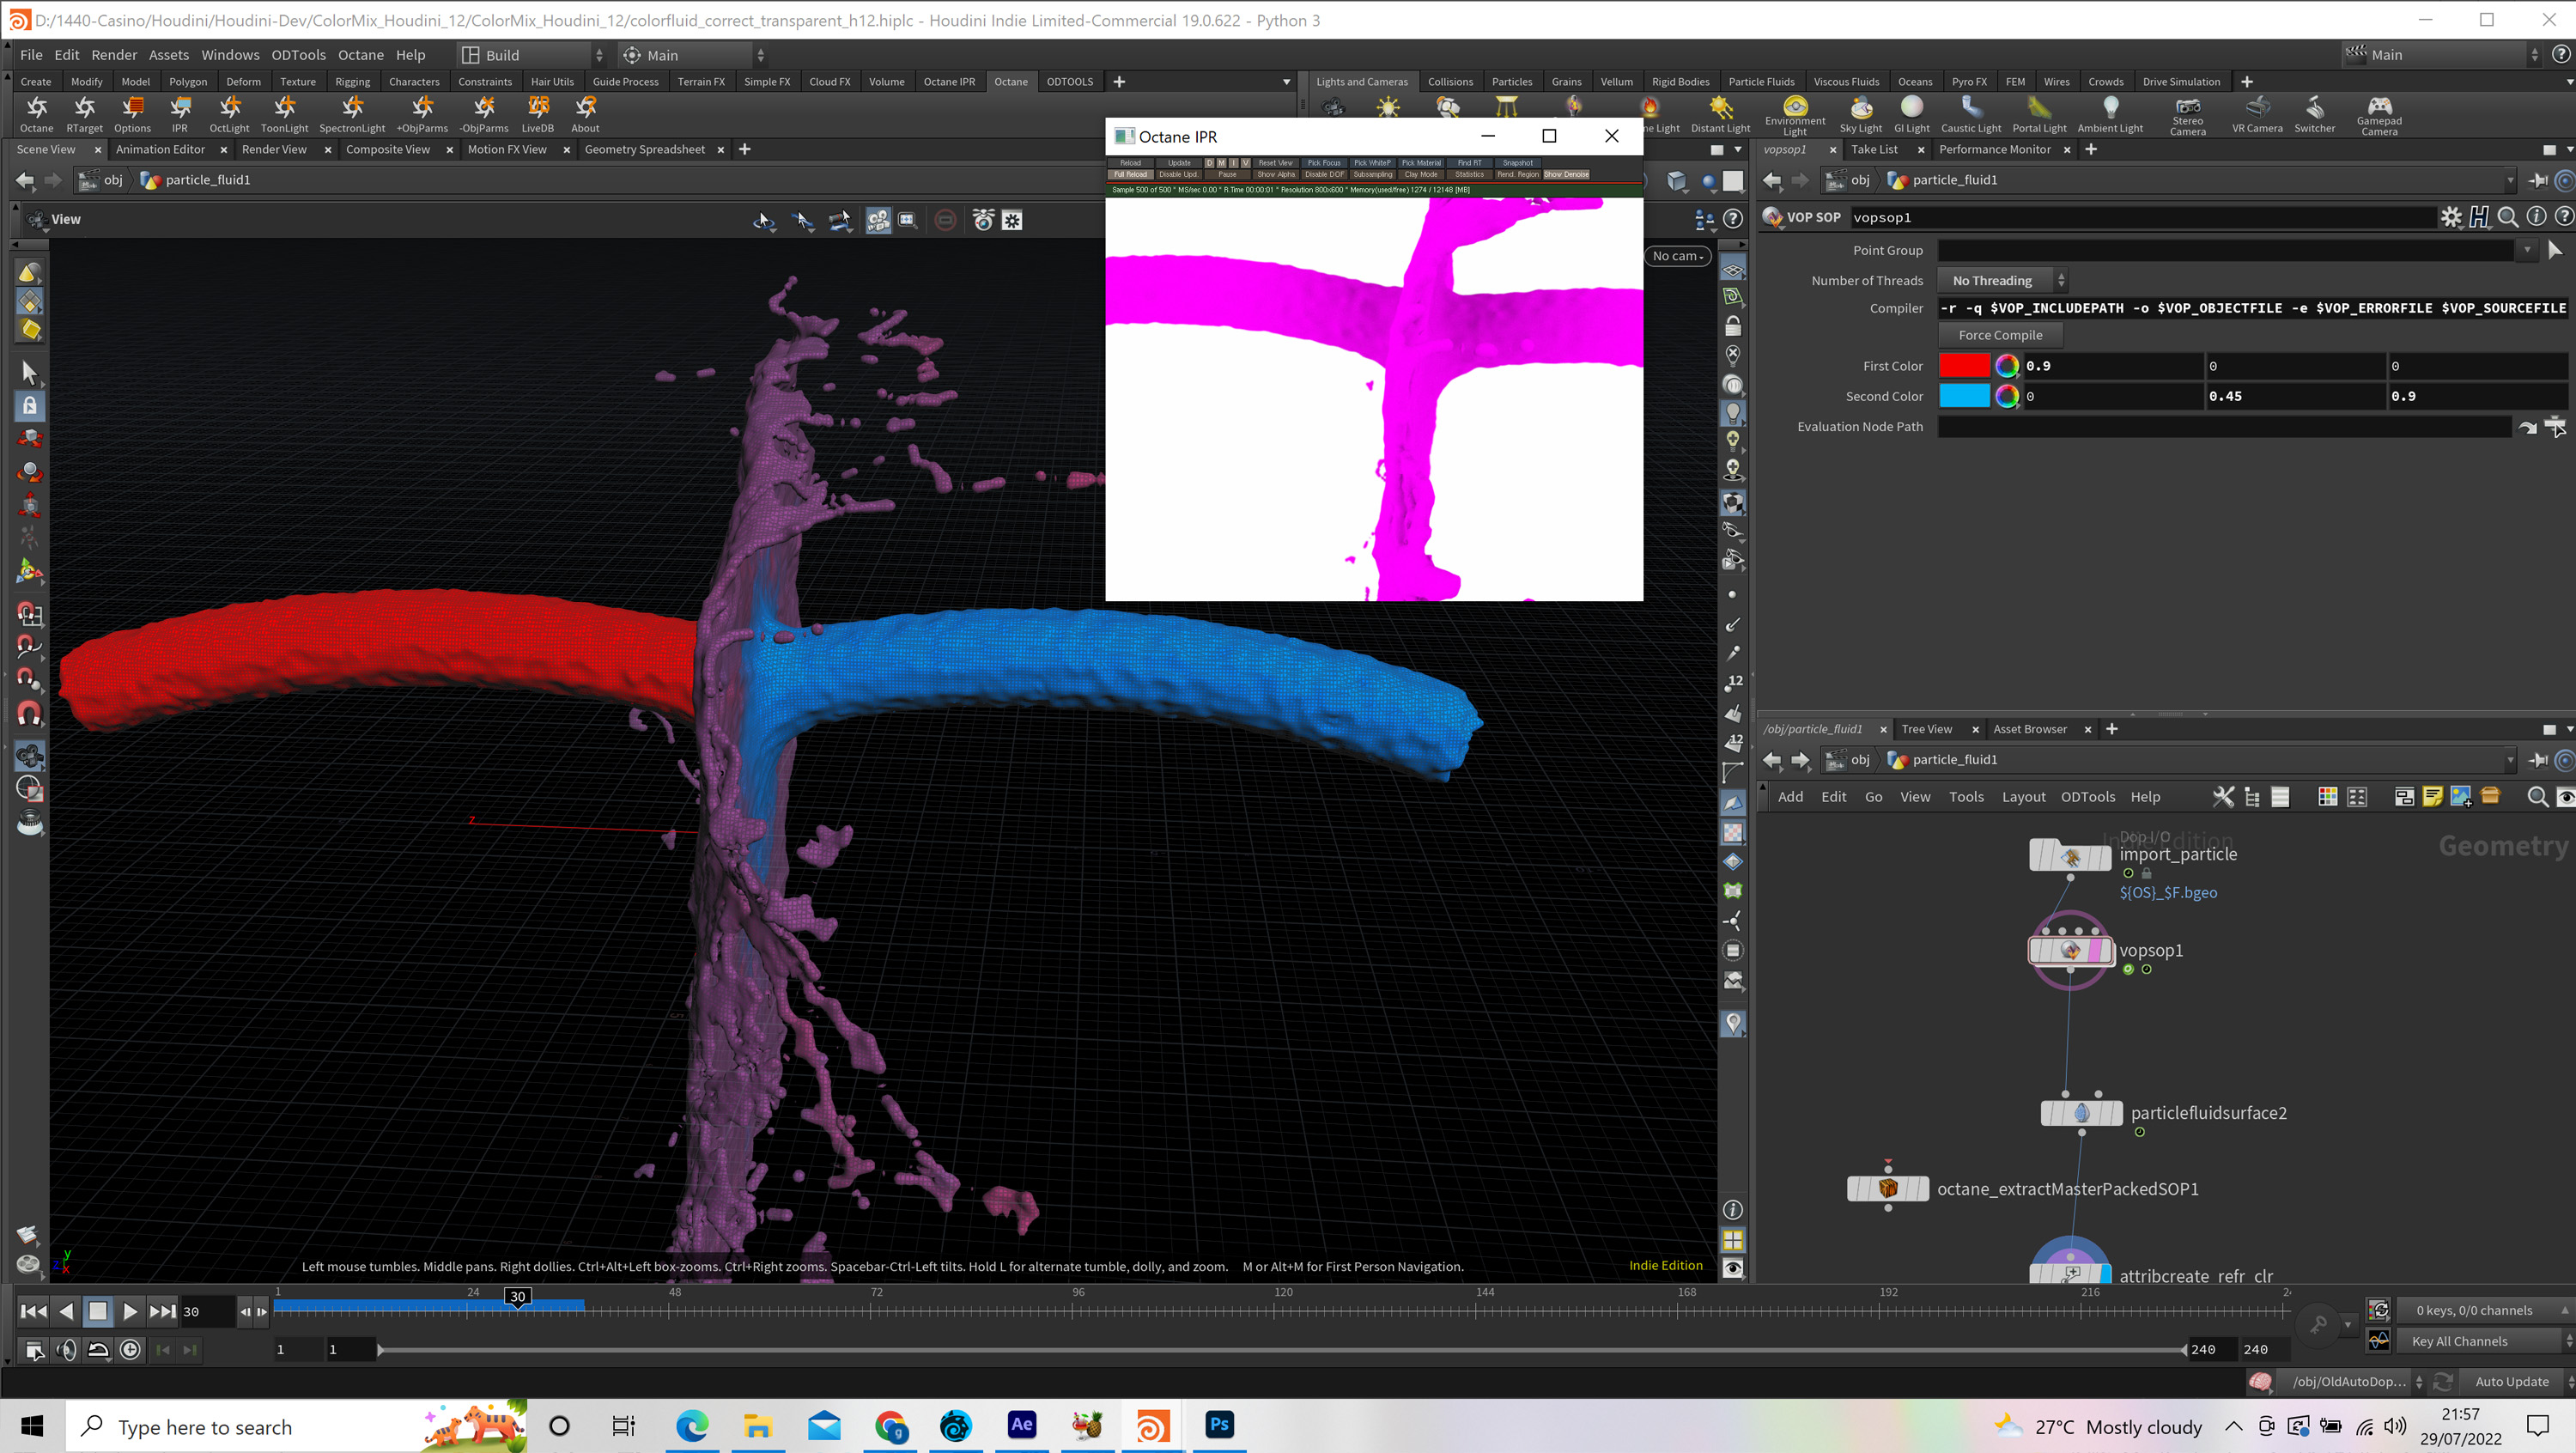Open the Octane menu
The image size is (2576, 1453).
click(x=360, y=55)
